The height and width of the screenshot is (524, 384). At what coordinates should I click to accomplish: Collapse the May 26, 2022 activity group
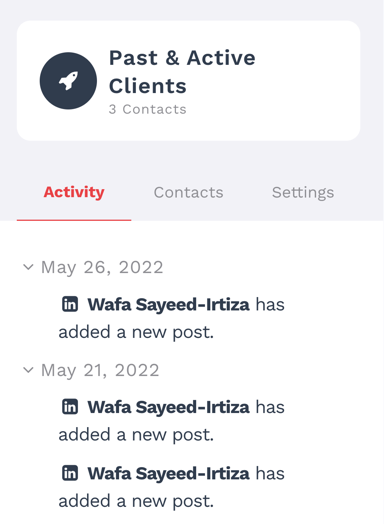[28, 267]
